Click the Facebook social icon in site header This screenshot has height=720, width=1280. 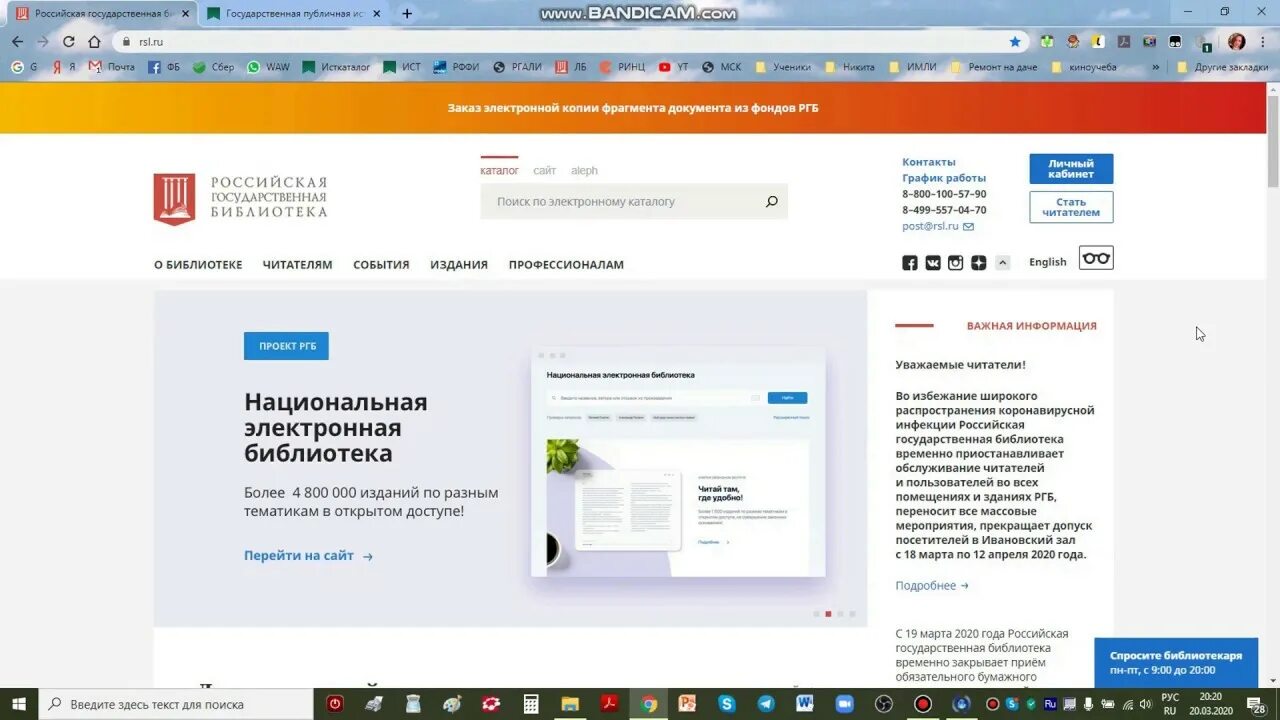tap(910, 263)
